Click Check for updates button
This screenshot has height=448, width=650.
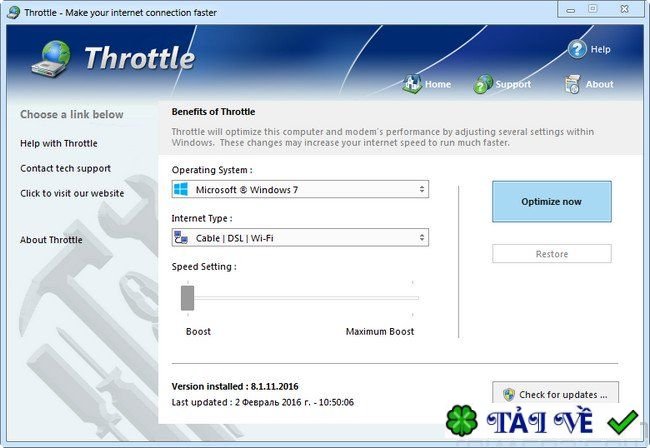click(555, 393)
